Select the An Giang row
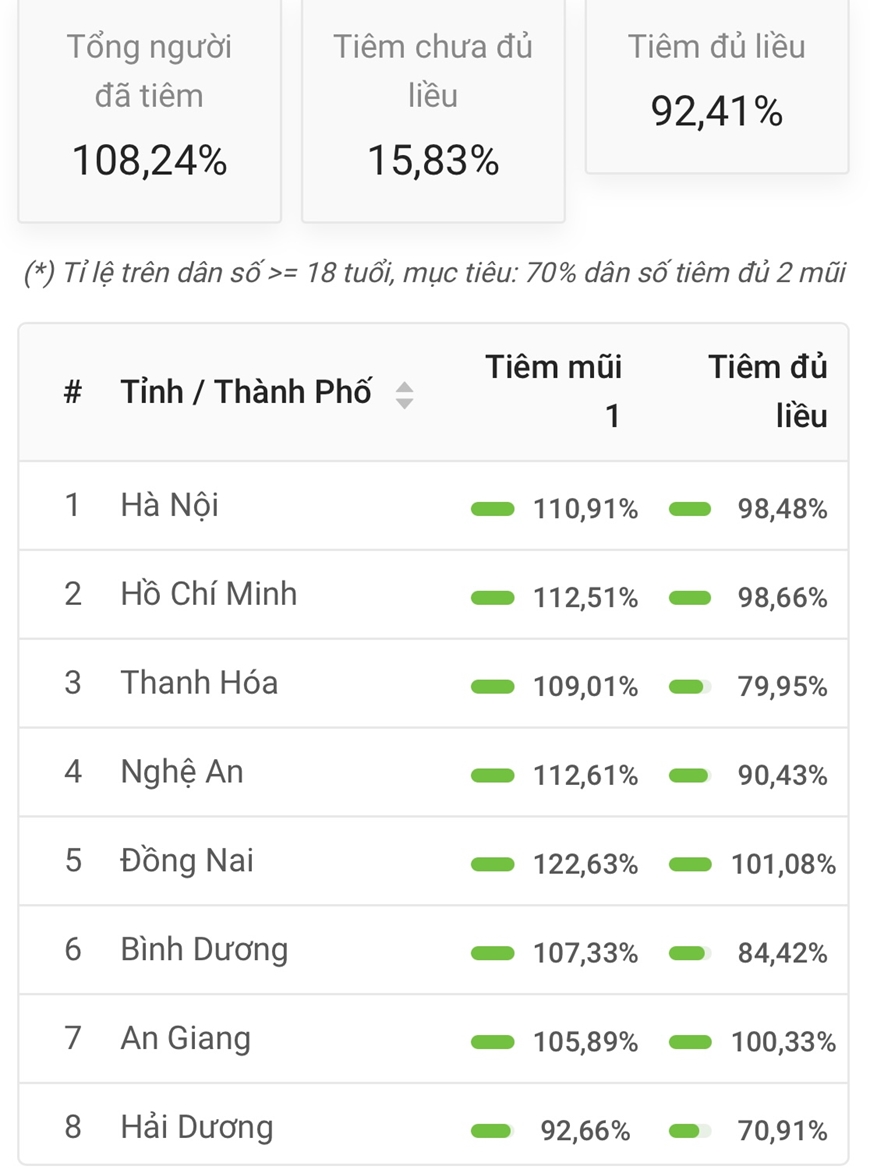The width and height of the screenshot is (870, 1173). pos(433,1039)
